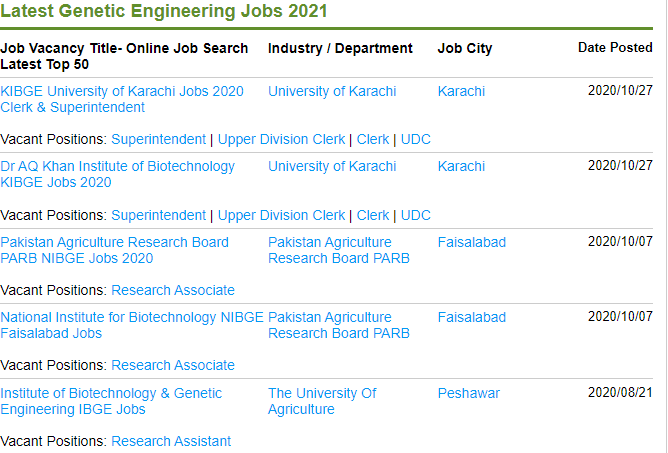Open Pakistan Agriculture Research Board PARB department, third row

[339, 250]
